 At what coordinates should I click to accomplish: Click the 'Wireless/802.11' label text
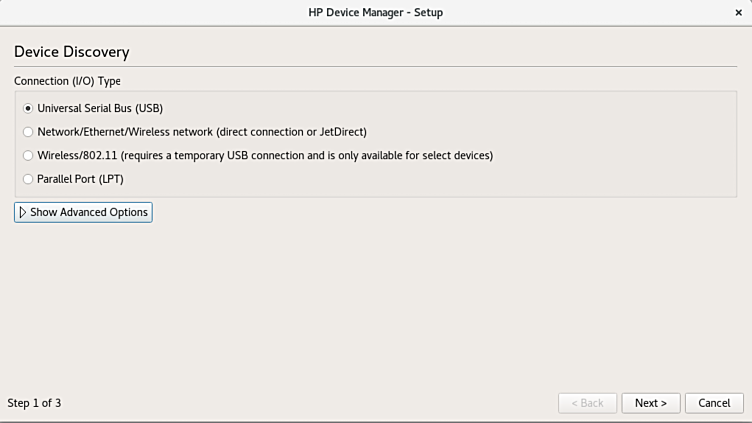77,156
